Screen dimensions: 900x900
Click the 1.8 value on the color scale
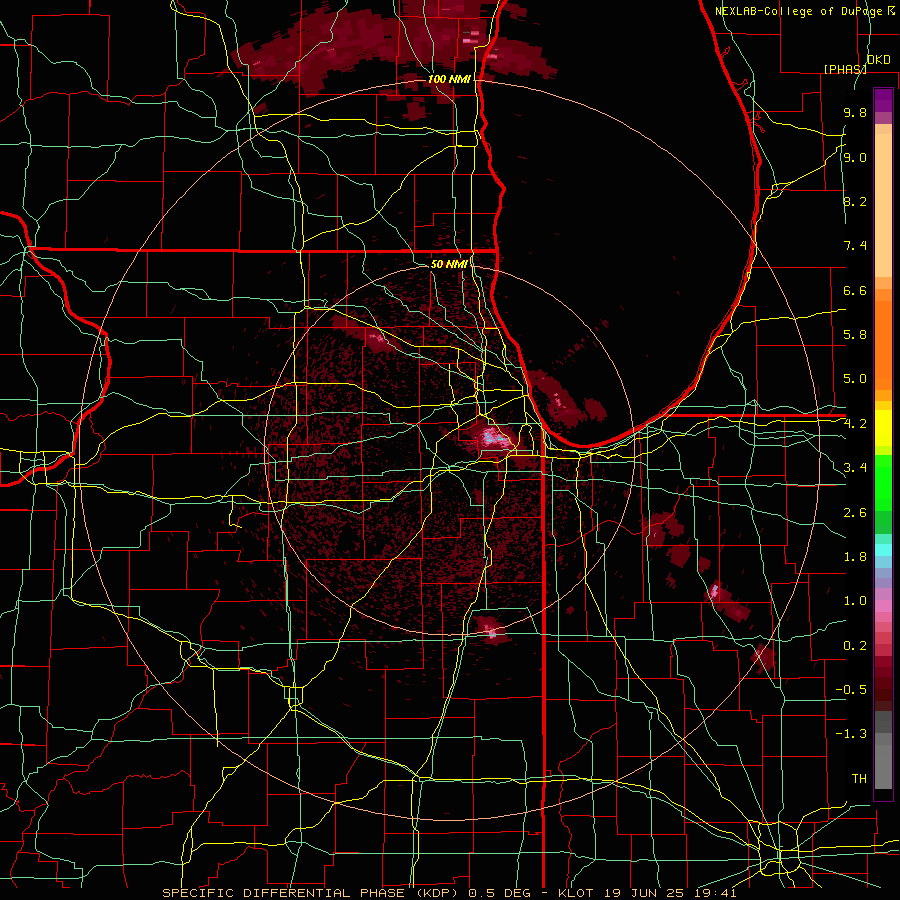click(x=855, y=557)
